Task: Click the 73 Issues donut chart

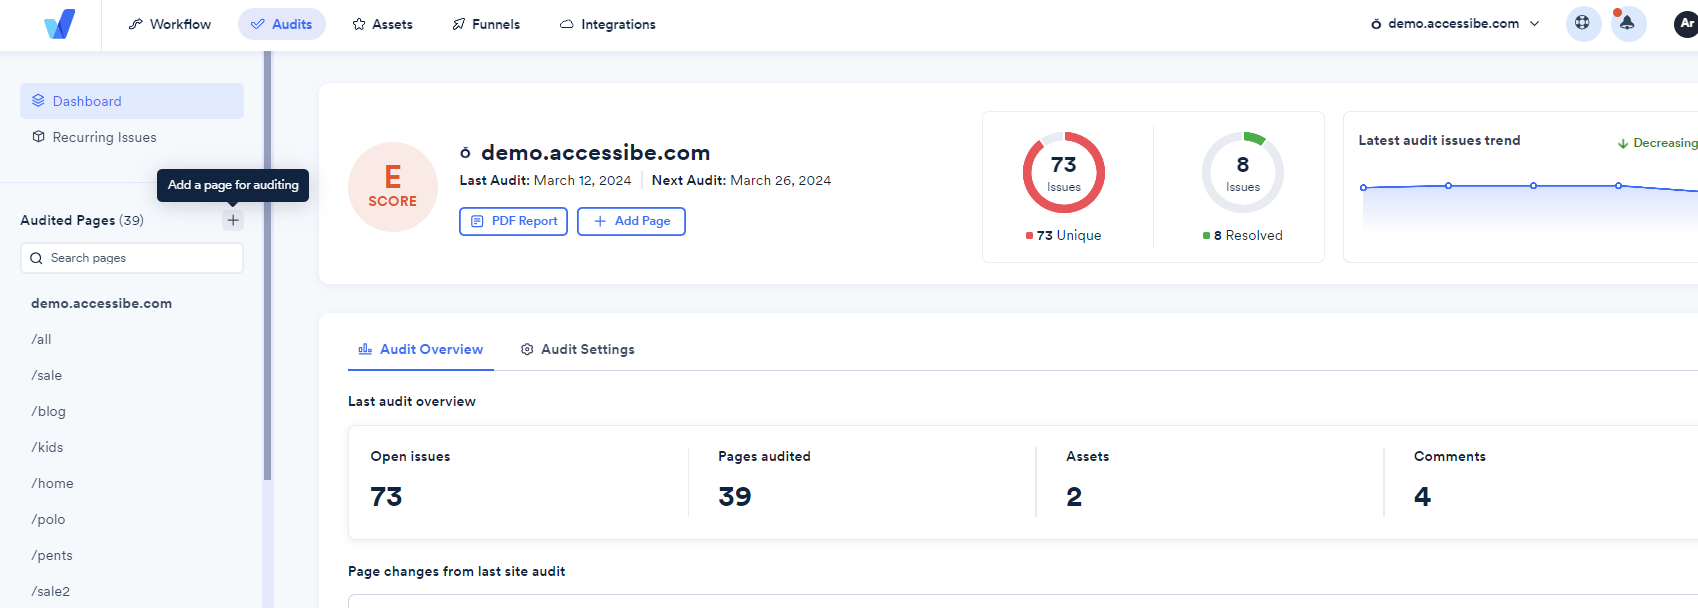Action: [1064, 172]
